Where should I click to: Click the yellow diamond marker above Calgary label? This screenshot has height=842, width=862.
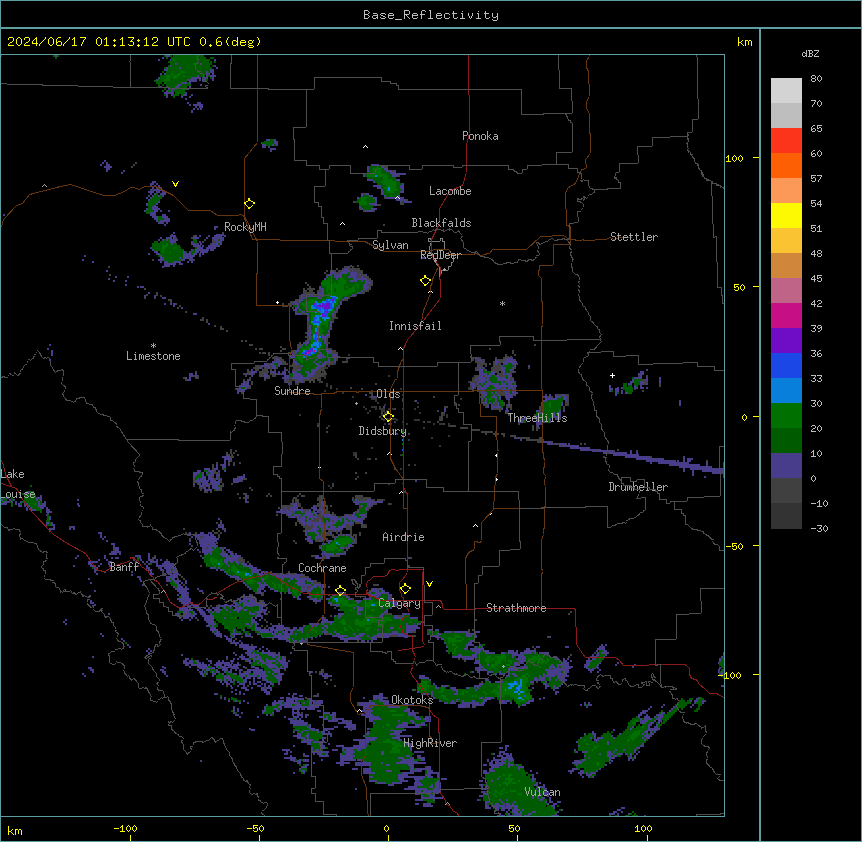click(x=405, y=589)
